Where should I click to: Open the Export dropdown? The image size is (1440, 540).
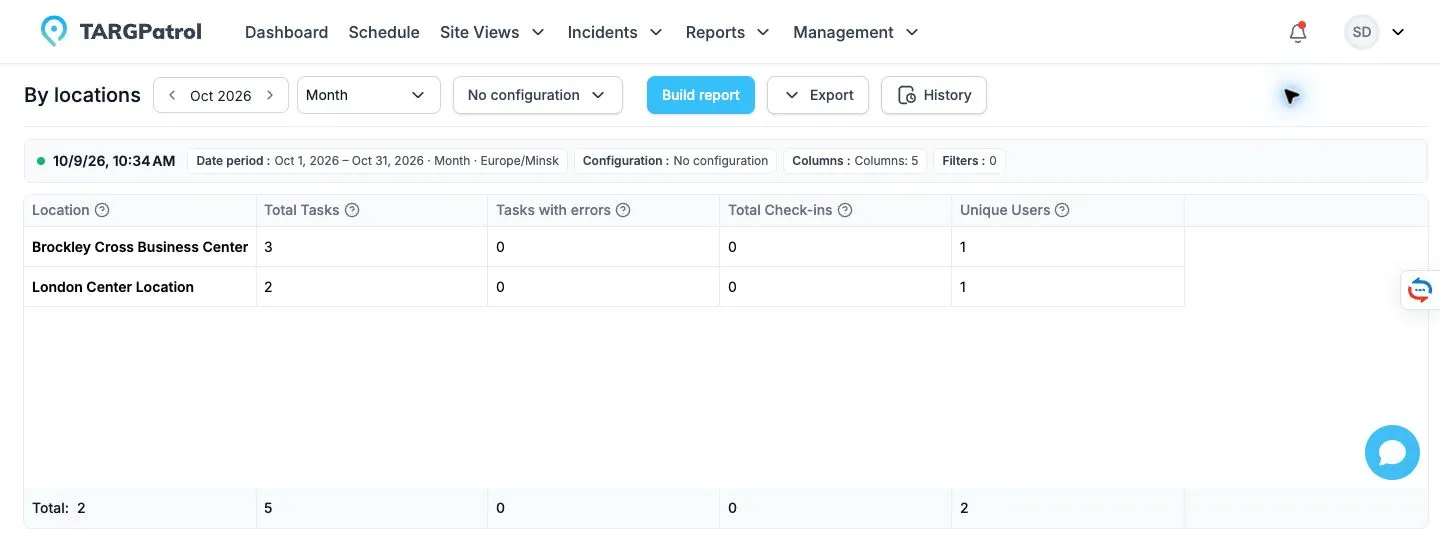[x=818, y=95]
